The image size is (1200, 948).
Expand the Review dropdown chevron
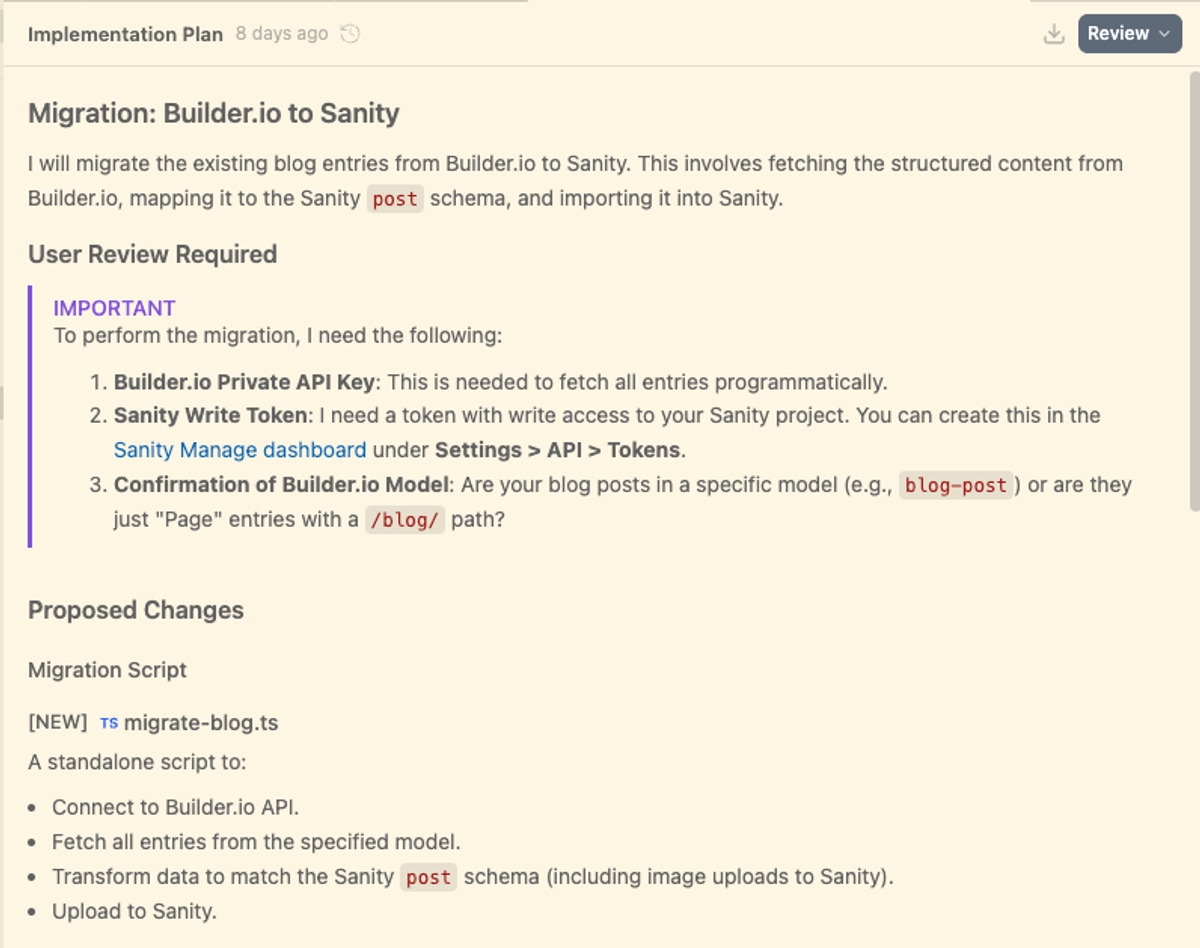pyautogui.click(x=1164, y=34)
